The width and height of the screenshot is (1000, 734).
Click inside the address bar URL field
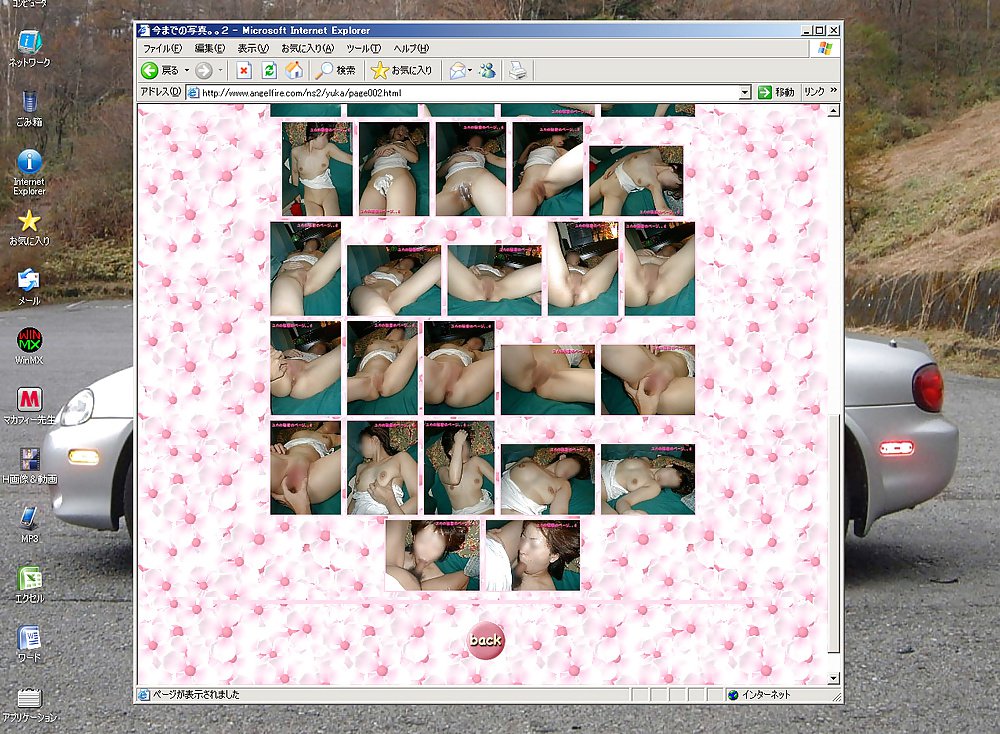click(x=460, y=93)
